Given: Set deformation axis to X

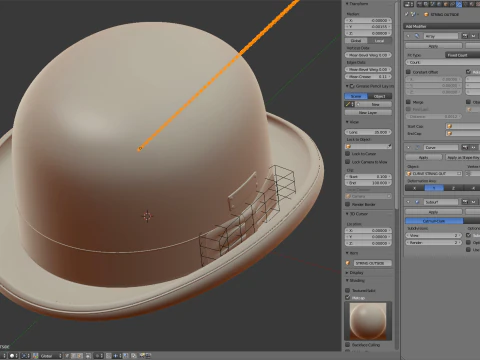Looking at the screenshot, I should tap(415, 188).
